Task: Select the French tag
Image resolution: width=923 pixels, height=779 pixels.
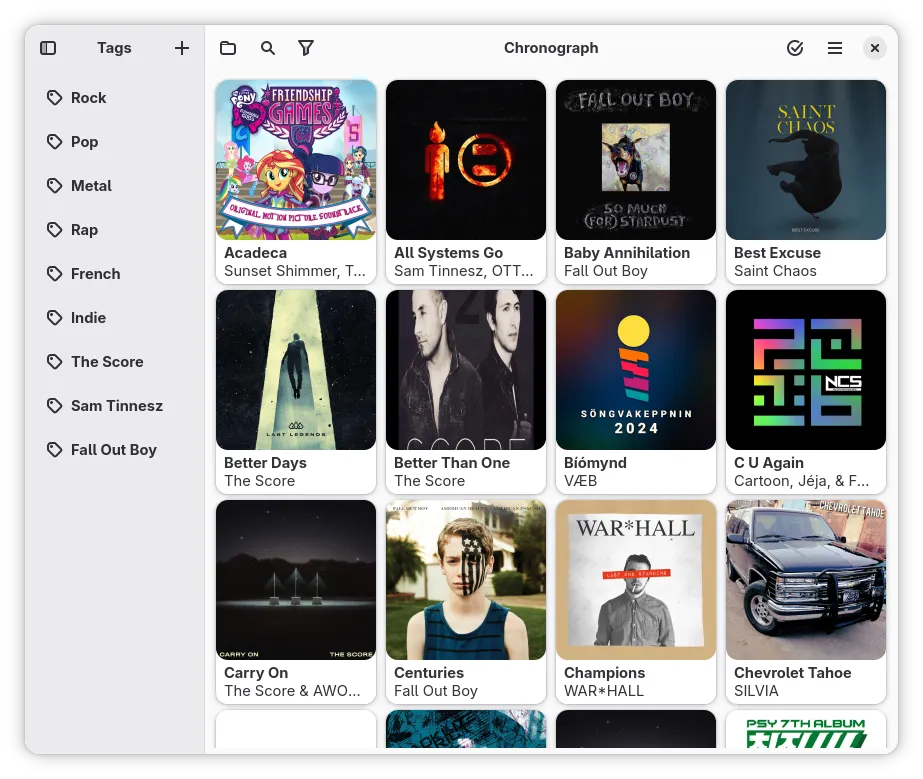Action: pos(115,274)
